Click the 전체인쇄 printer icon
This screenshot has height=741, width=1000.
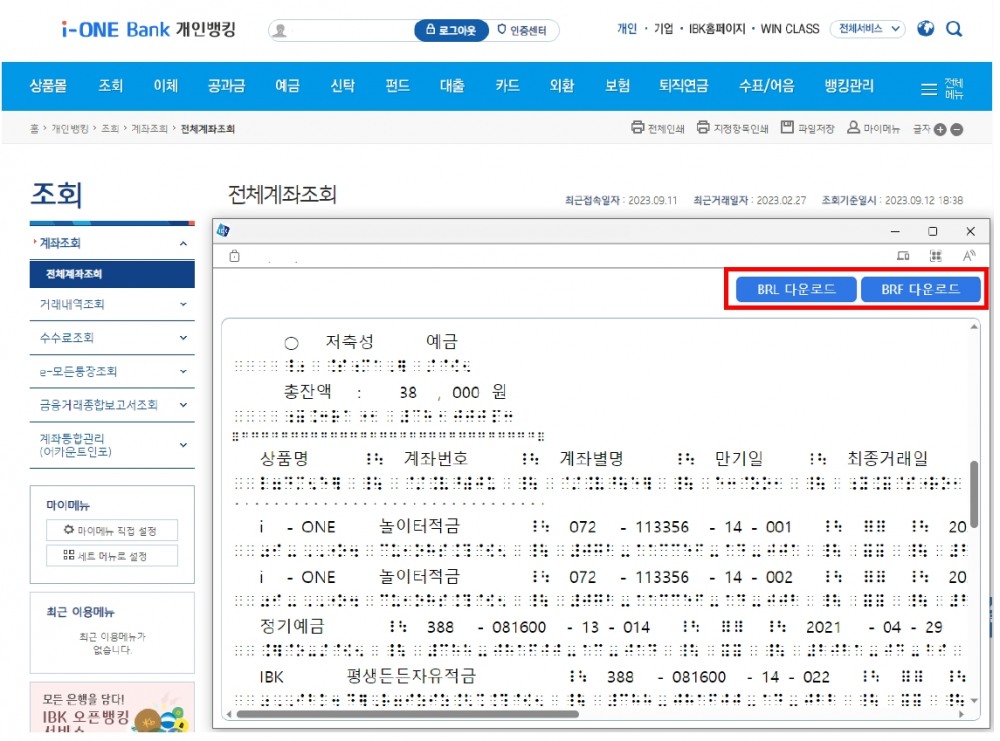pos(636,127)
